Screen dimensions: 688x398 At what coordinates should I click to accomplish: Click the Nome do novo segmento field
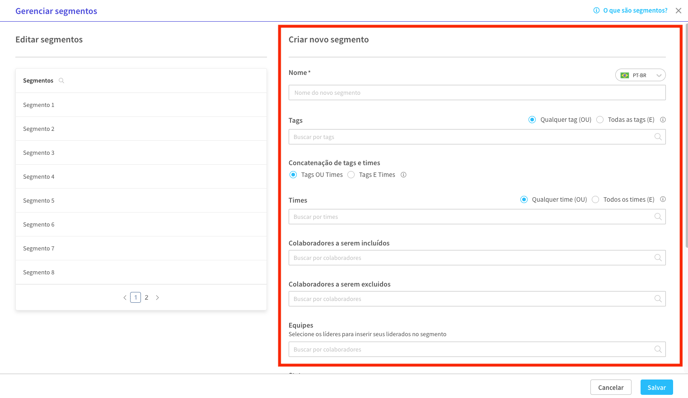477,93
